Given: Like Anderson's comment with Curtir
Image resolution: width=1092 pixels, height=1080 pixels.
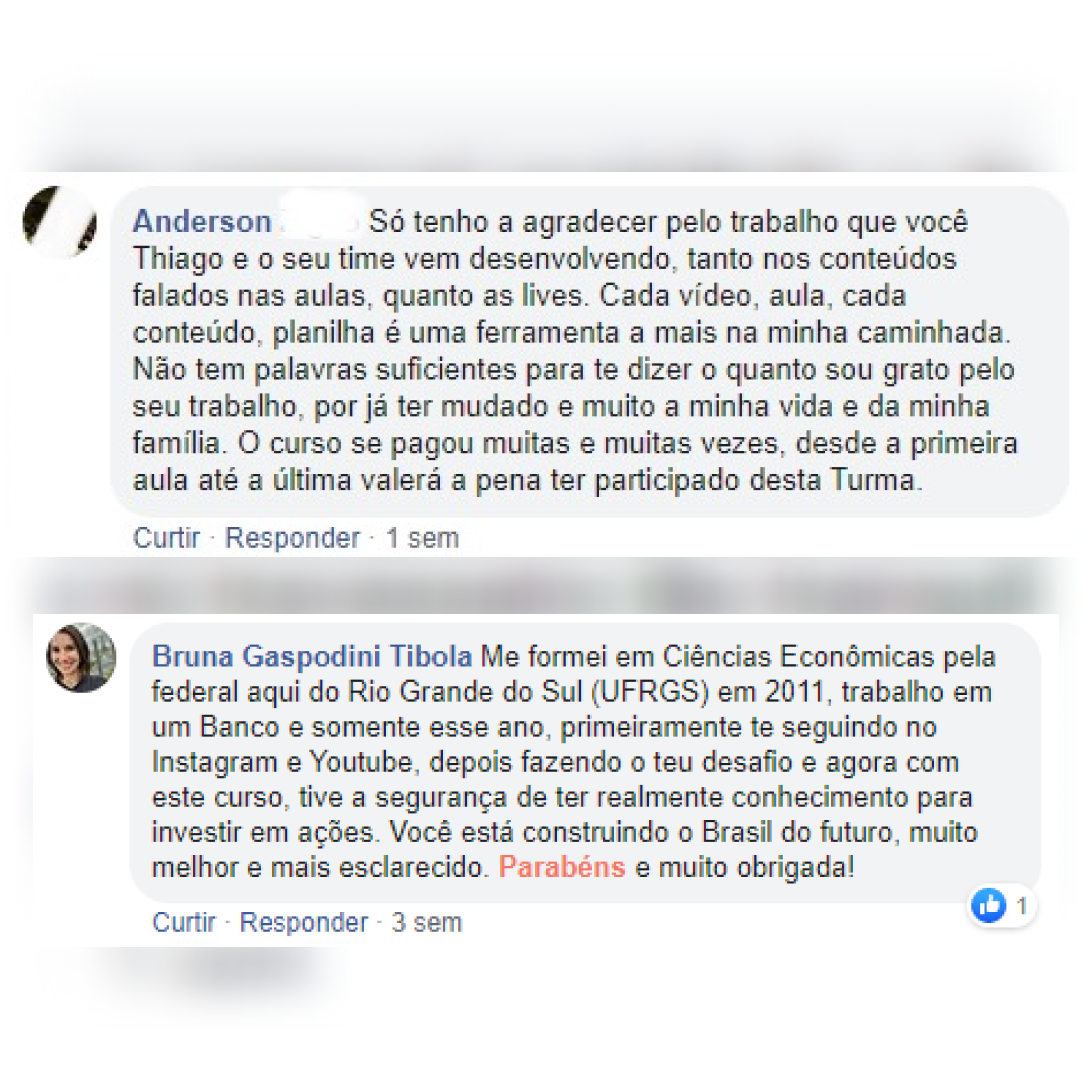Looking at the screenshot, I should click(166, 538).
